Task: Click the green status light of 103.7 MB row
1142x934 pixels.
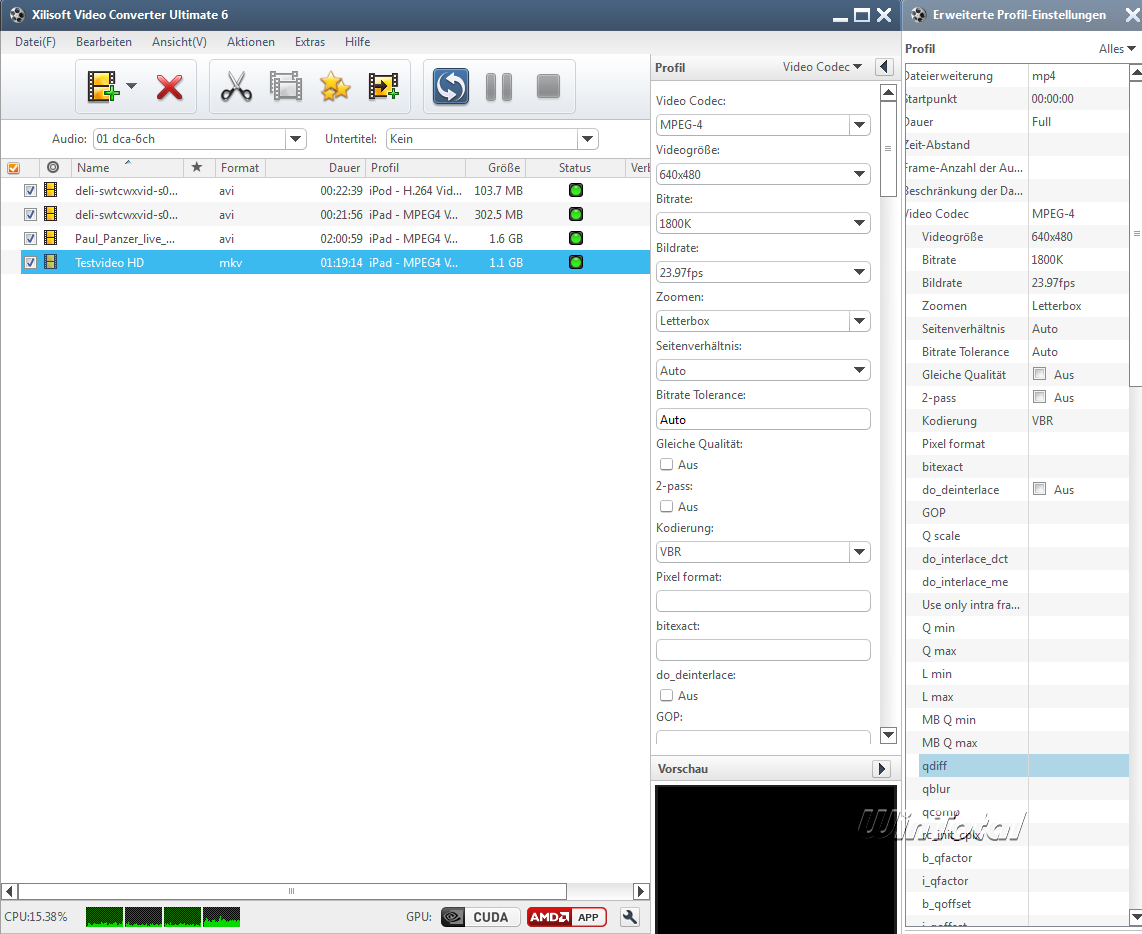Action: (575, 190)
